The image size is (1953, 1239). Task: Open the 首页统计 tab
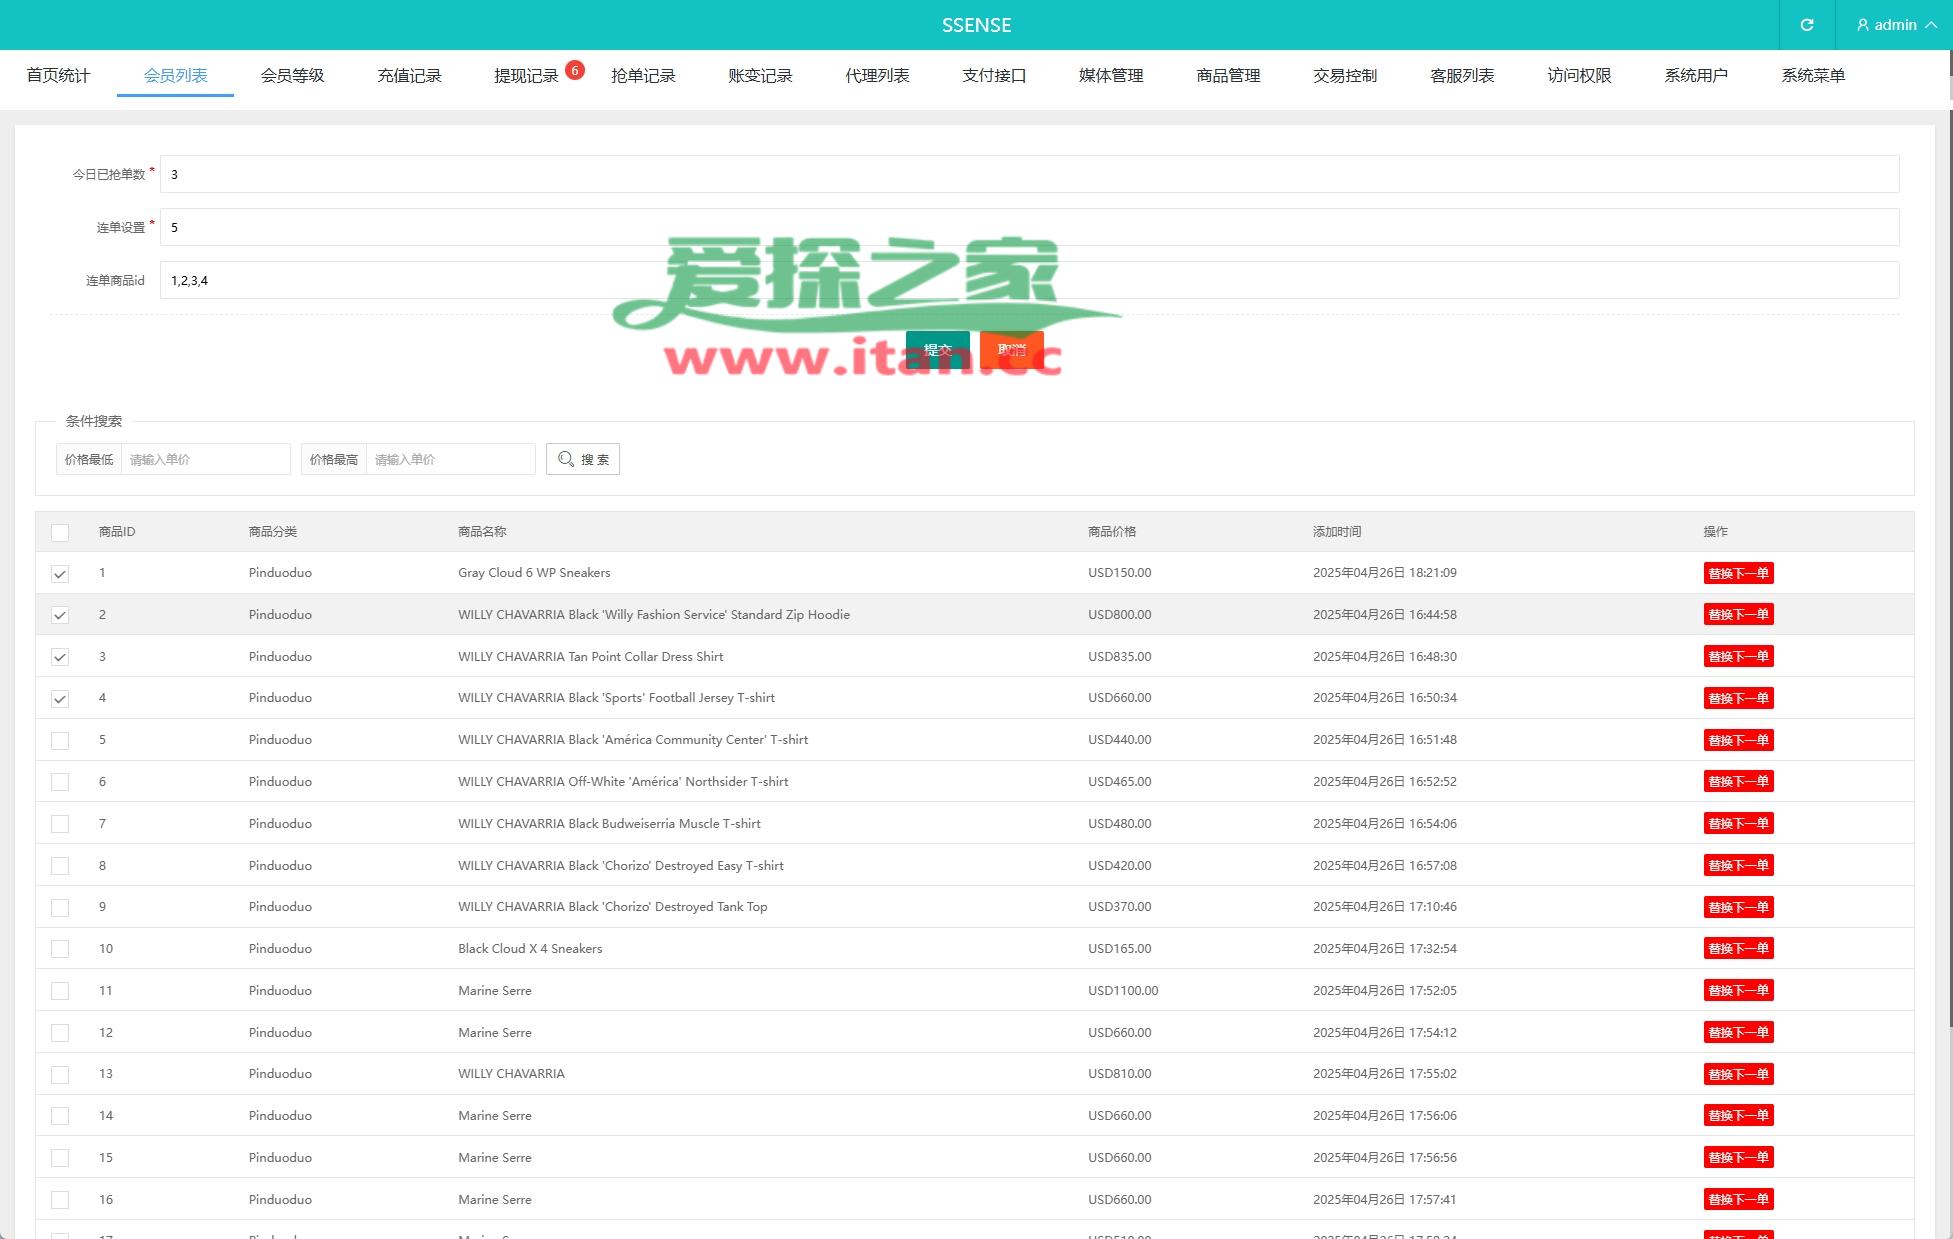(58, 76)
